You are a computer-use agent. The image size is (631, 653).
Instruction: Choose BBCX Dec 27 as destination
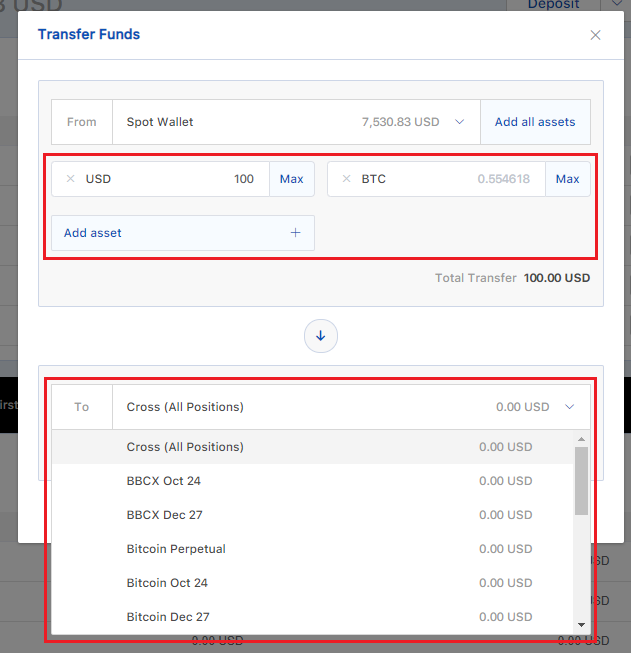point(164,515)
